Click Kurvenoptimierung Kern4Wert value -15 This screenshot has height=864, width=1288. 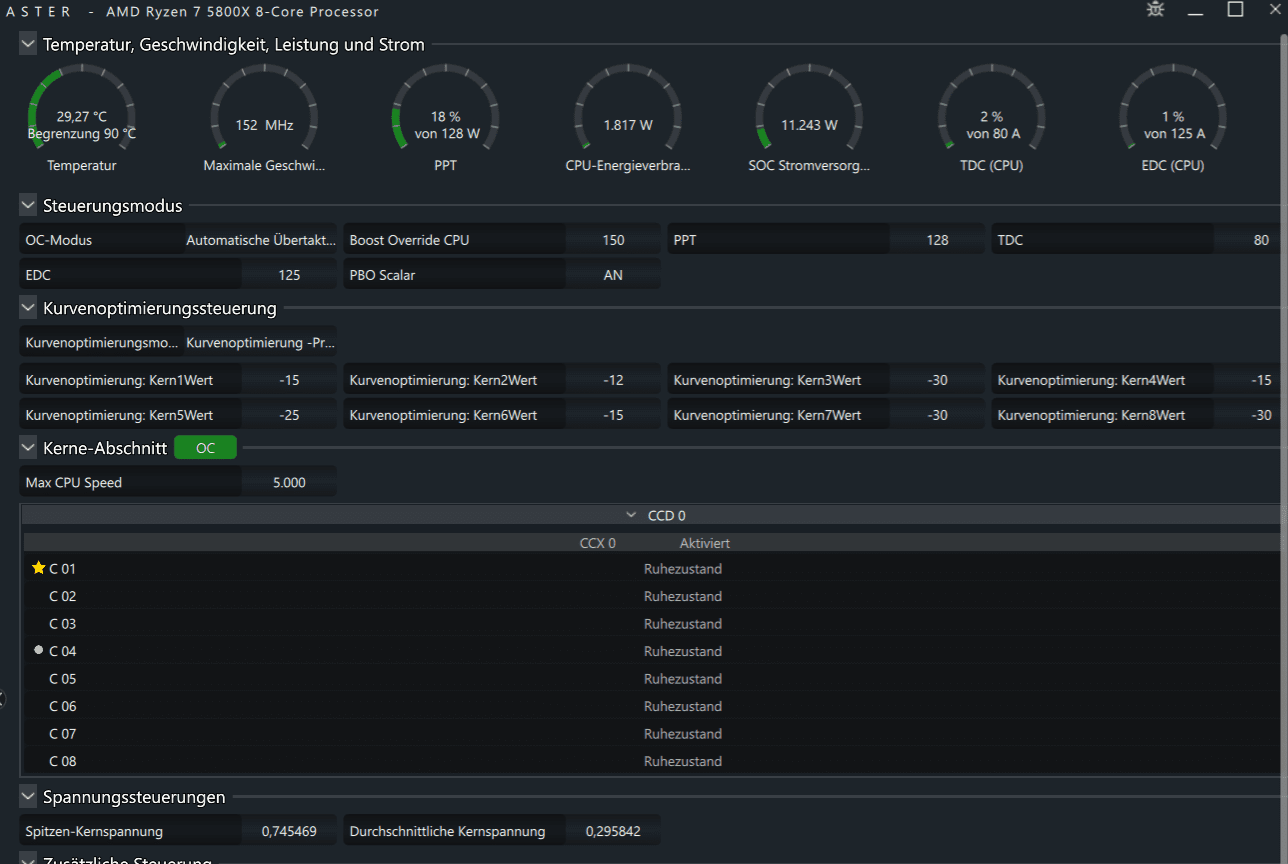tap(1248, 380)
